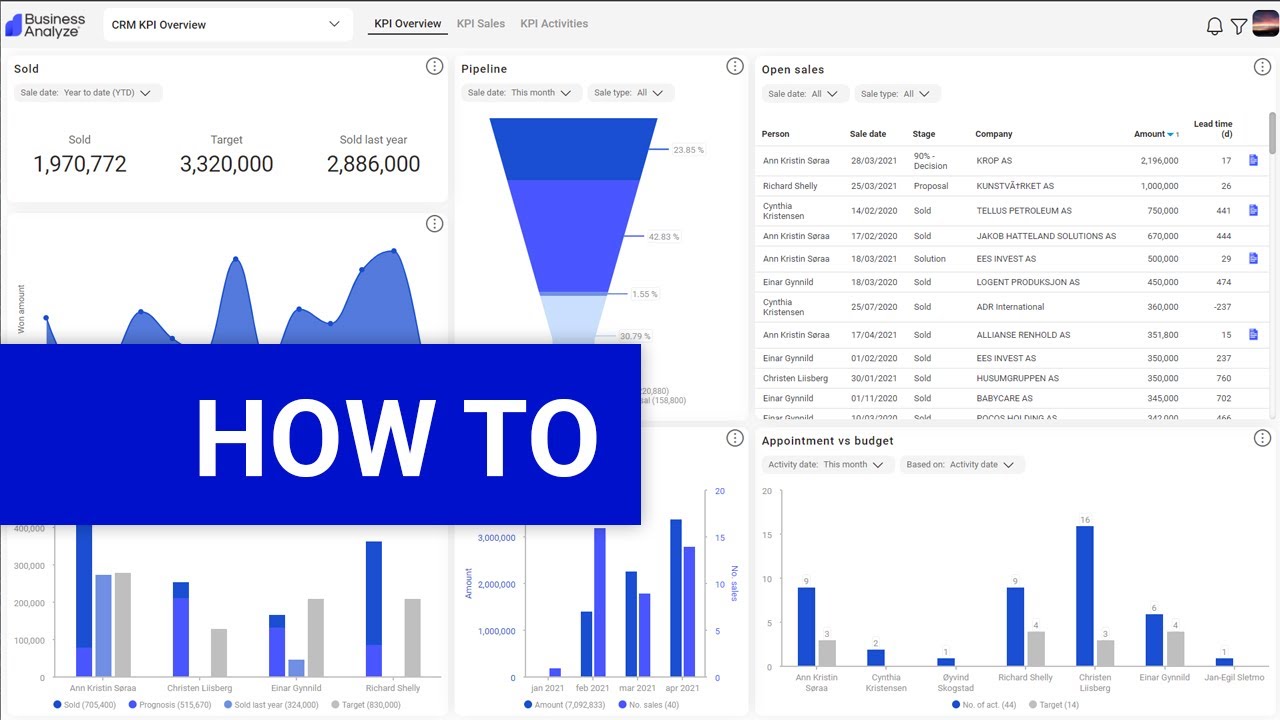Screen dimensions: 1280x720
Task: Click Target value 3,320,000
Action: point(226,164)
